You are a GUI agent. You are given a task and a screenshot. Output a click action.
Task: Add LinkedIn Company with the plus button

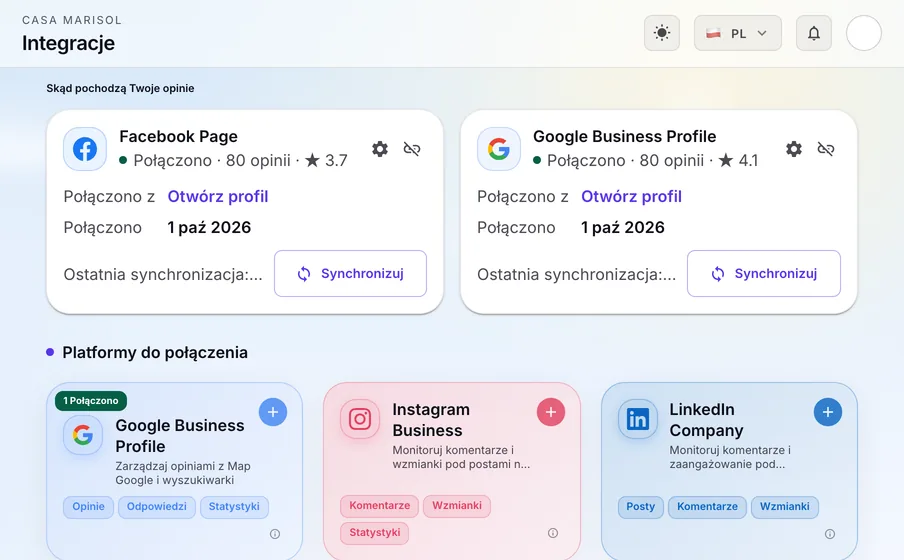[828, 412]
